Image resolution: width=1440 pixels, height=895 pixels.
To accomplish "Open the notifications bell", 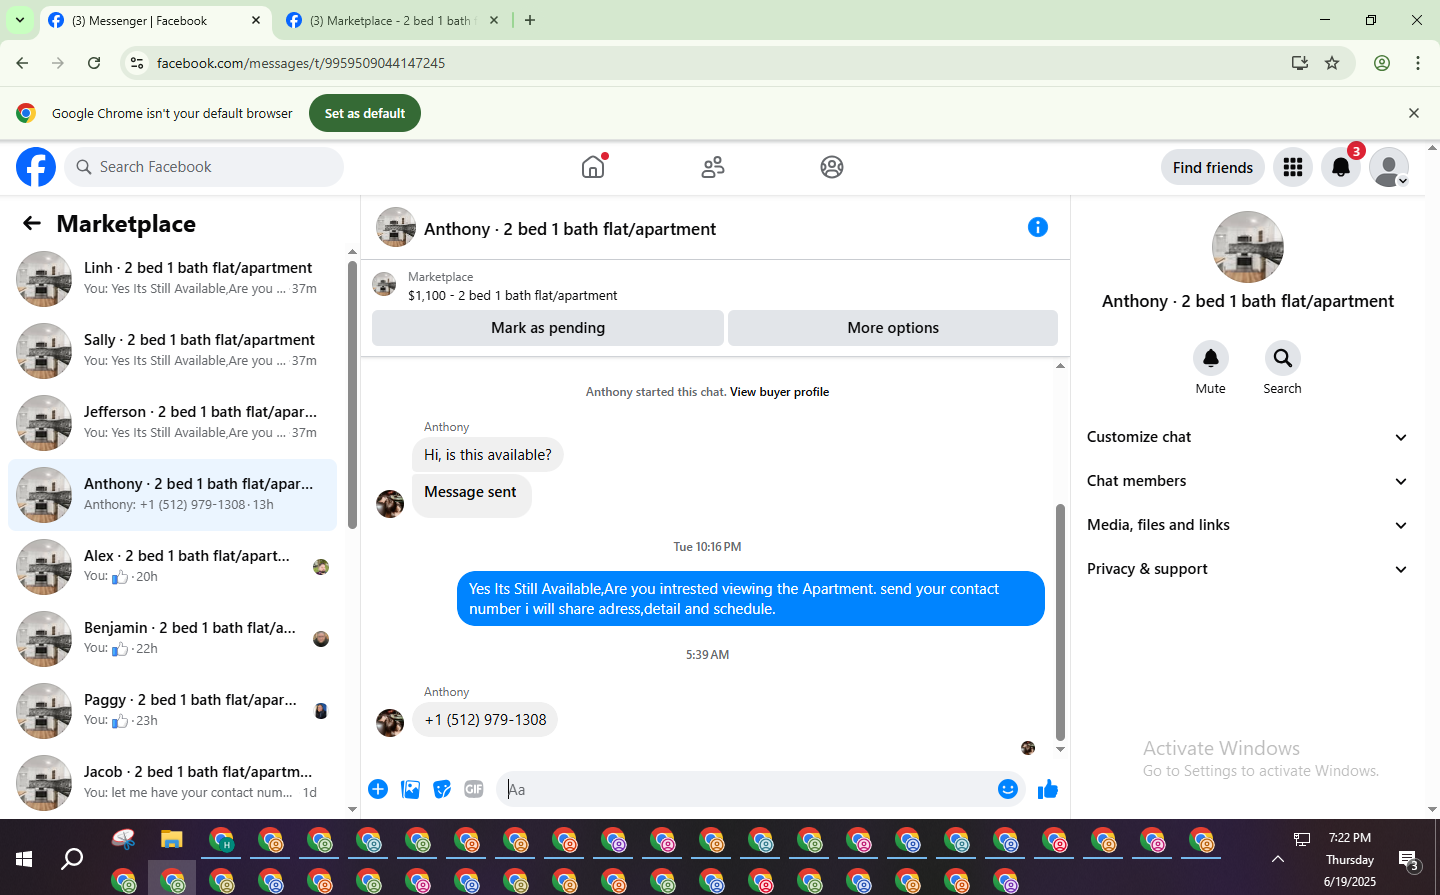I will coord(1341,167).
